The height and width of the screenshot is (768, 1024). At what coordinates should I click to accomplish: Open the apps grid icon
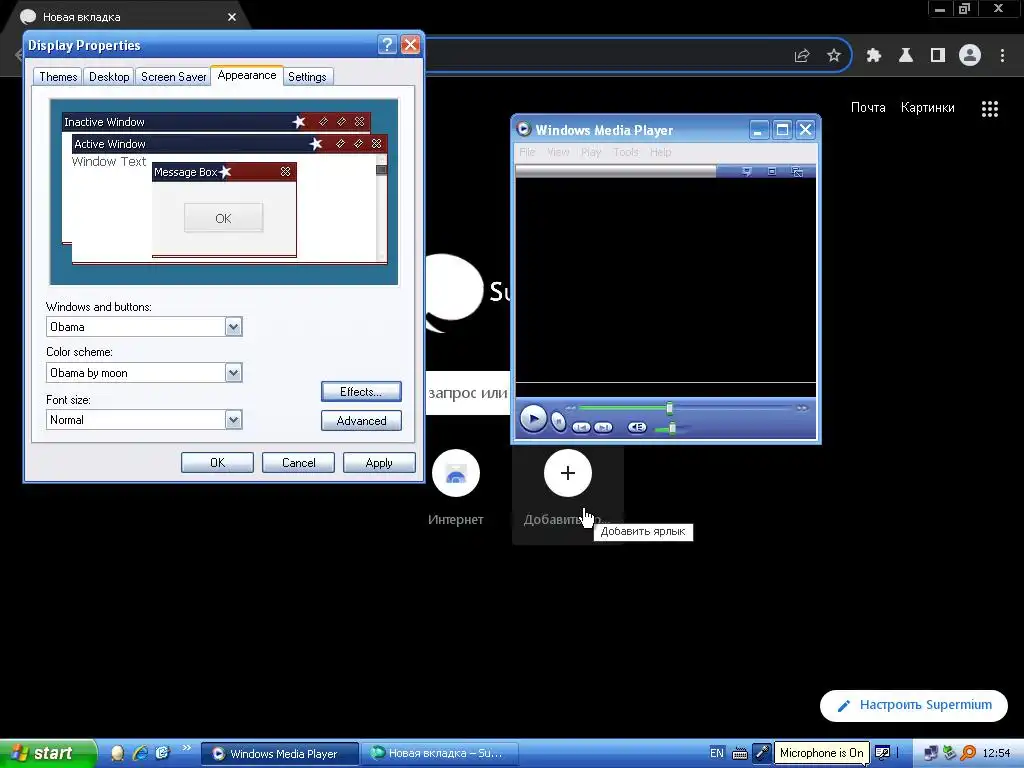click(990, 108)
